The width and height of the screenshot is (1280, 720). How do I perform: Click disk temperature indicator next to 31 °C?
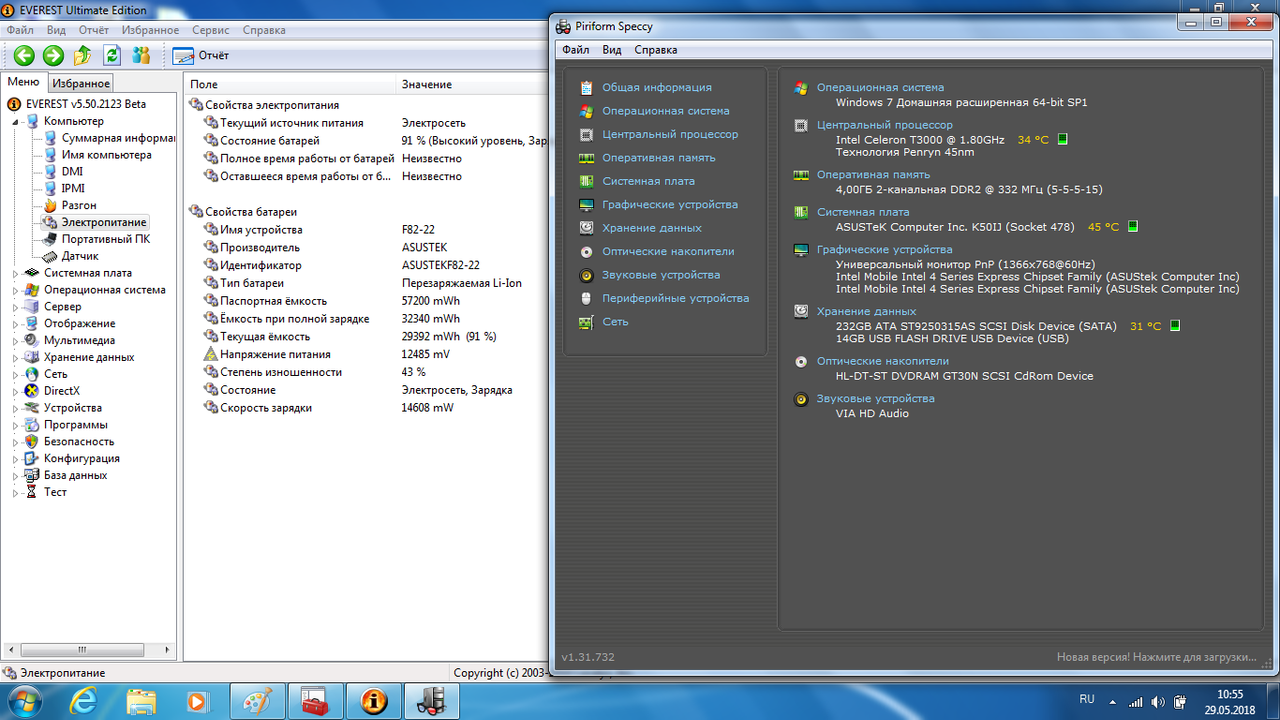coord(1175,326)
